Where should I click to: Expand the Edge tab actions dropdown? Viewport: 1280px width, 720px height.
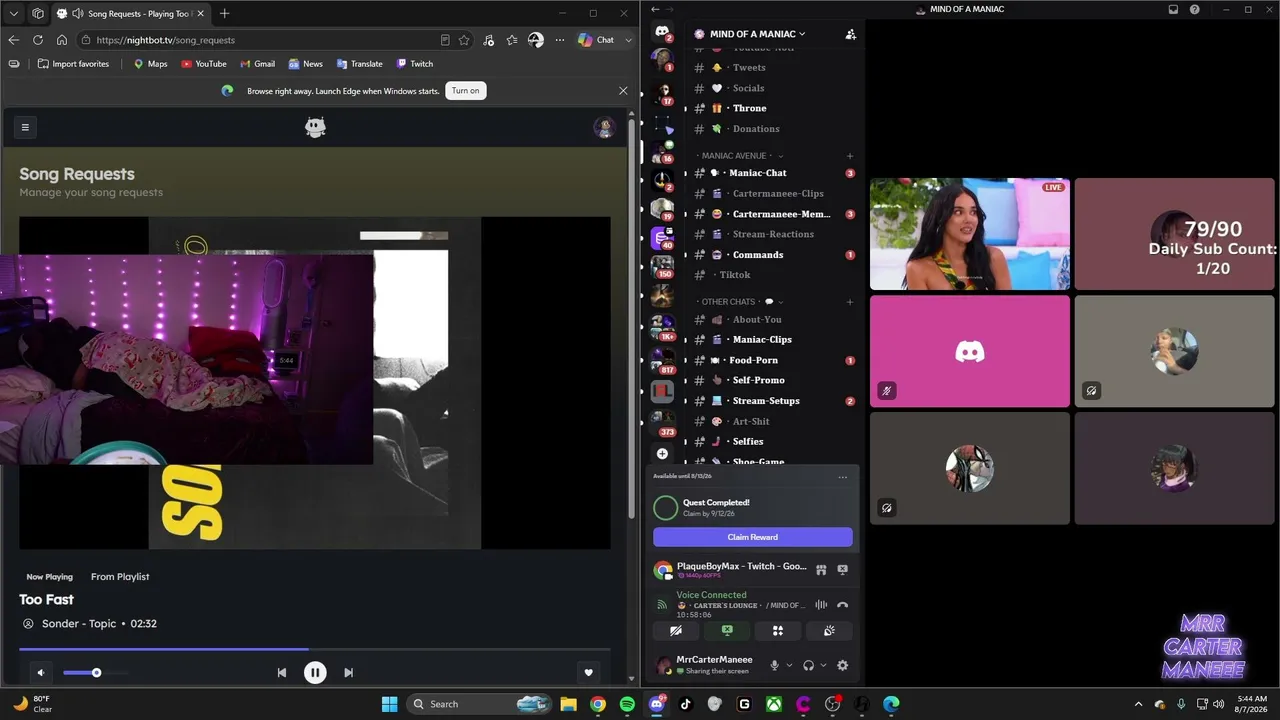13,13
